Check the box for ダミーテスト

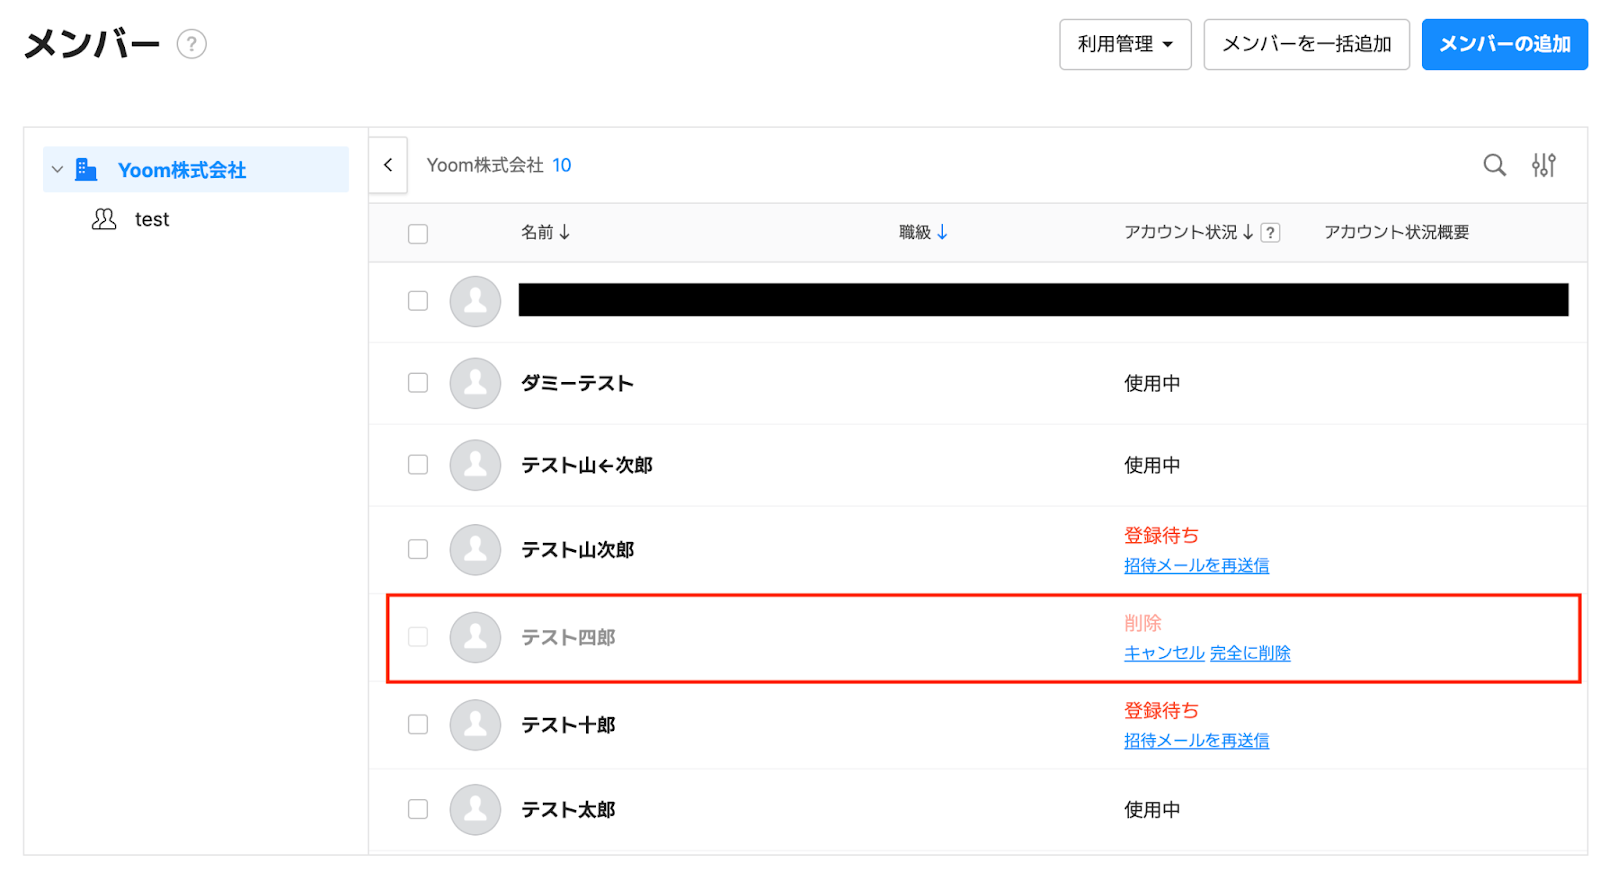click(418, 383)
